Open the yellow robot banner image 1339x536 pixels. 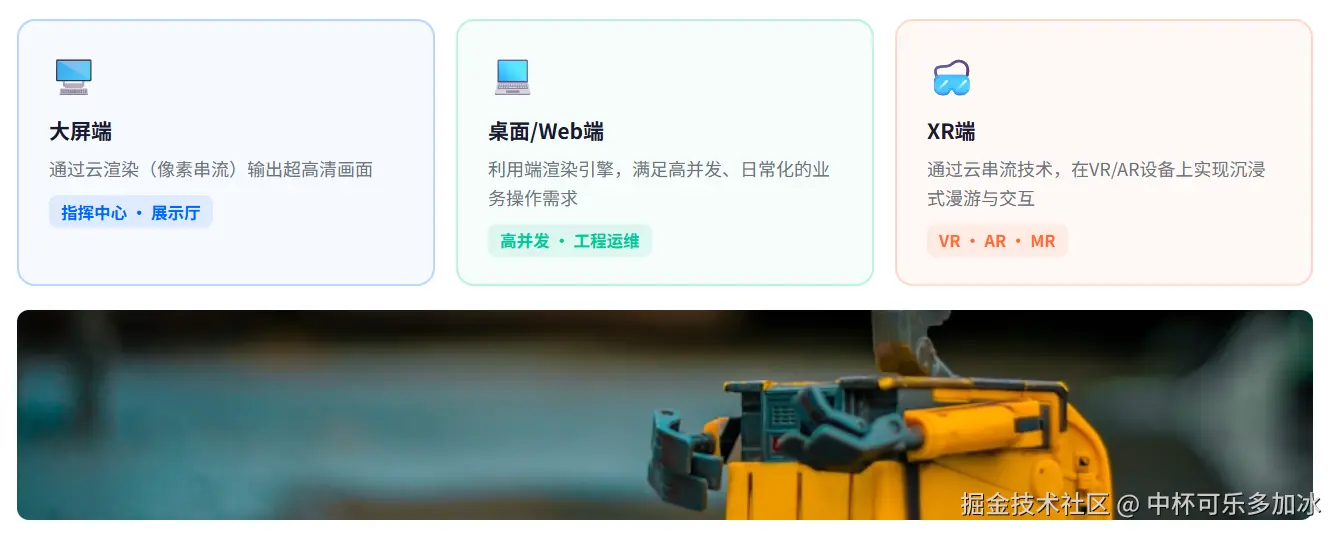pyautogui.click(x=665, y=415)
